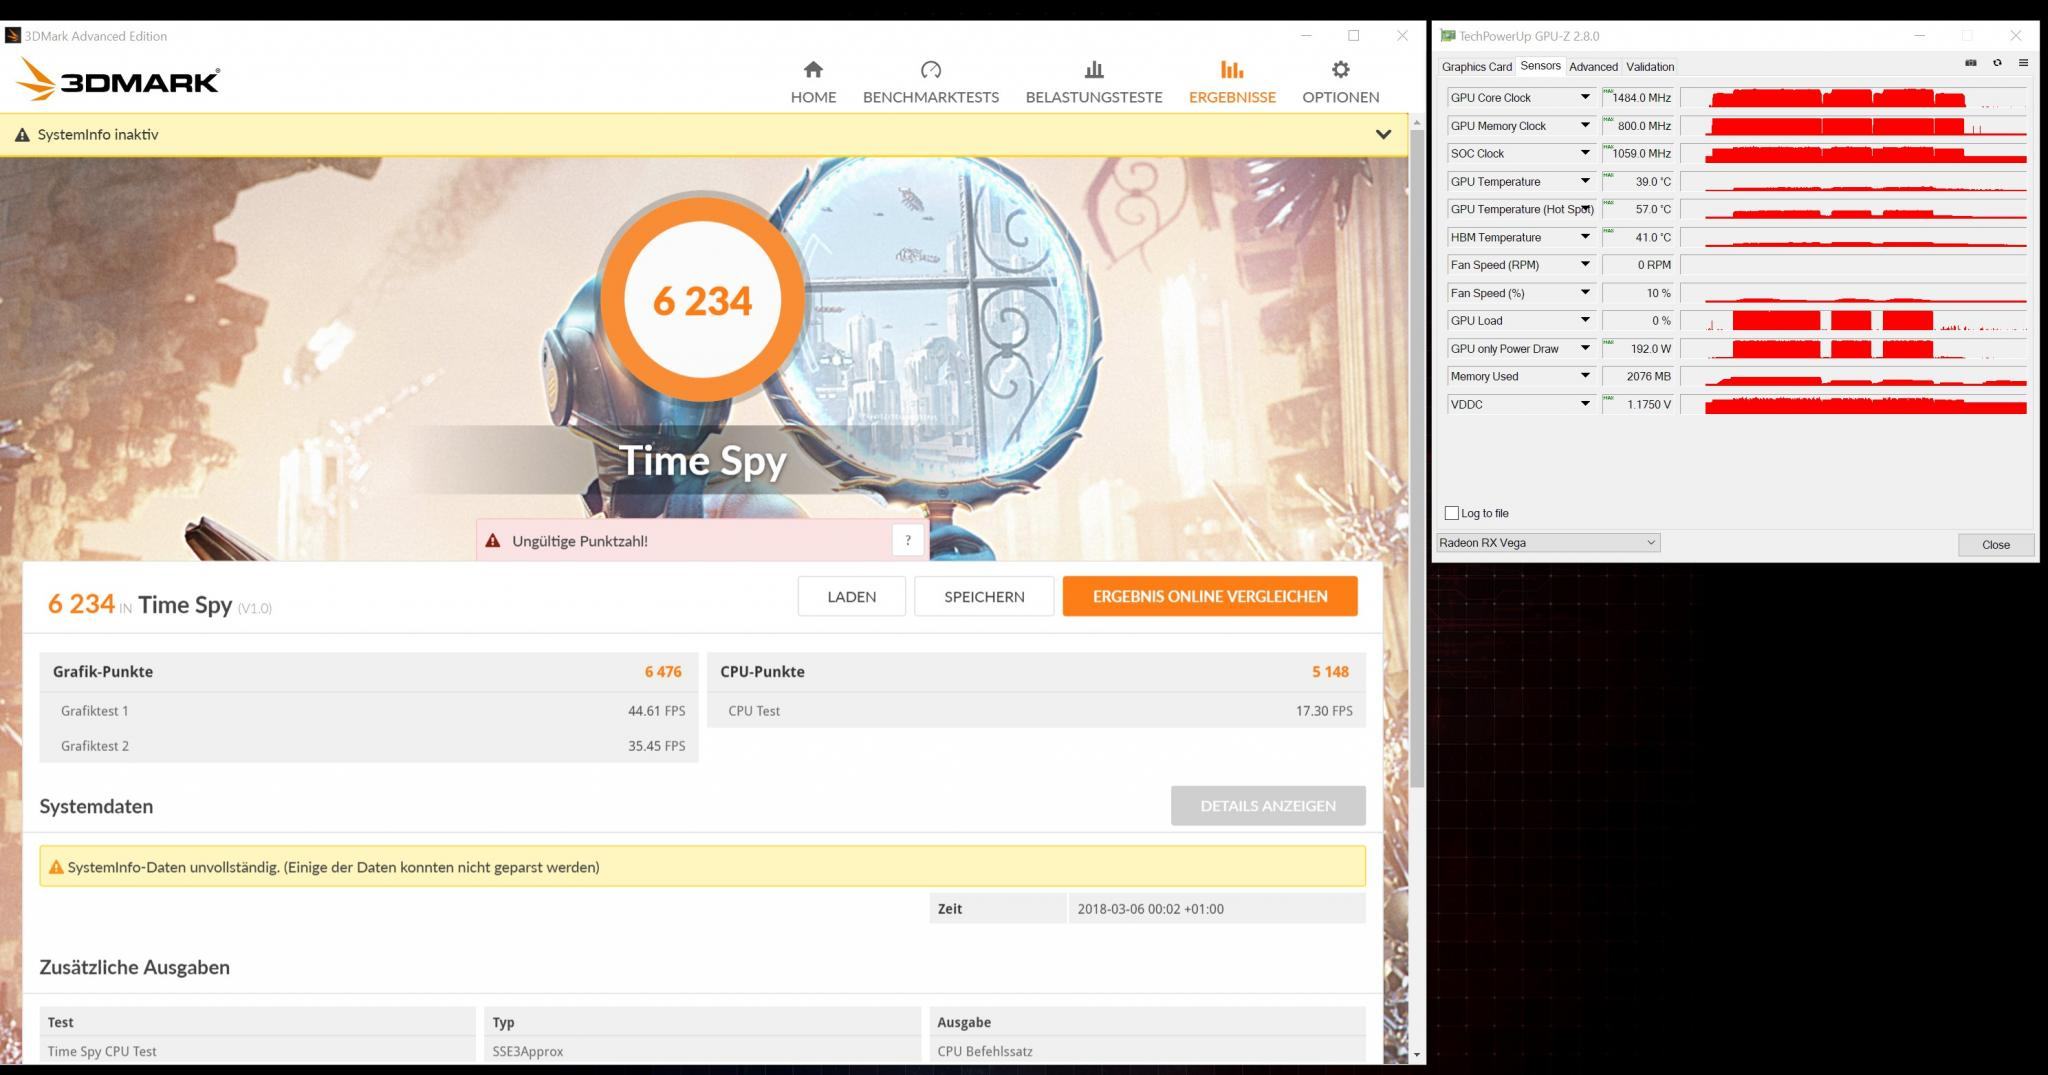Click the Details anzeigen button
This screenshot has width=2048, height=1075.
tap(1268, 805)
